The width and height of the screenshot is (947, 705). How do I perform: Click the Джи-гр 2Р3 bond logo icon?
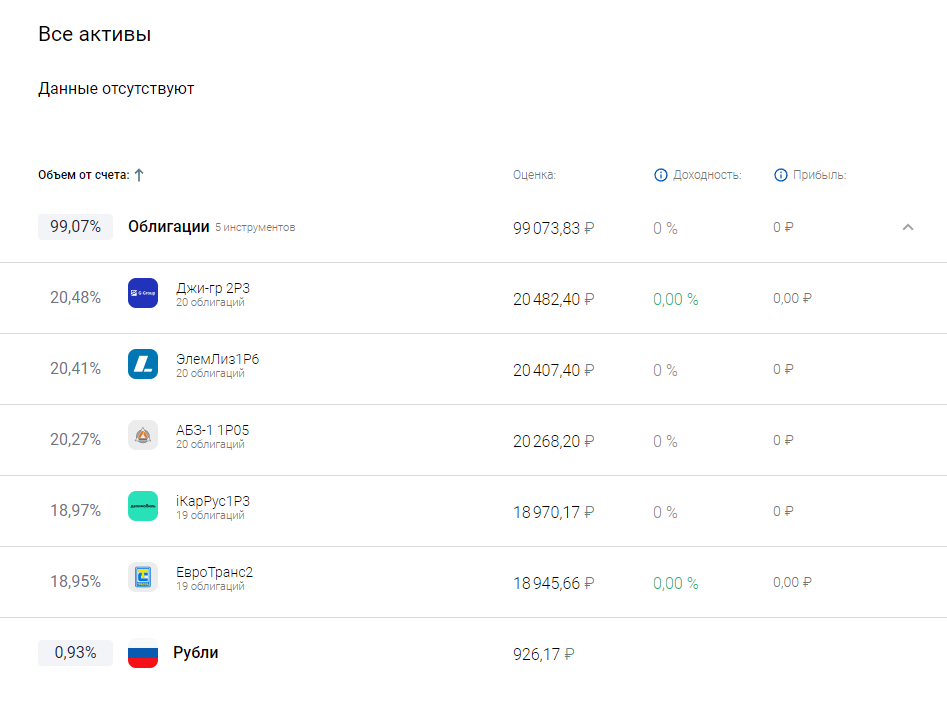click(x=143, y=293)
